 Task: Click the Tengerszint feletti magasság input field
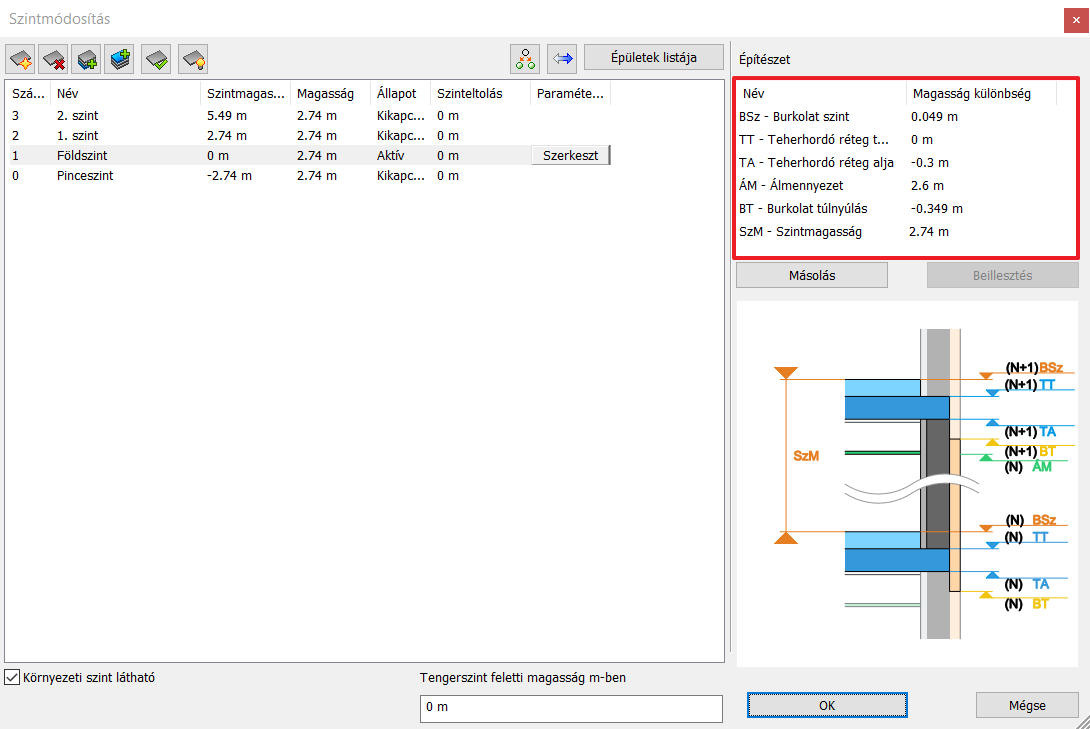(x=570, y=708)
